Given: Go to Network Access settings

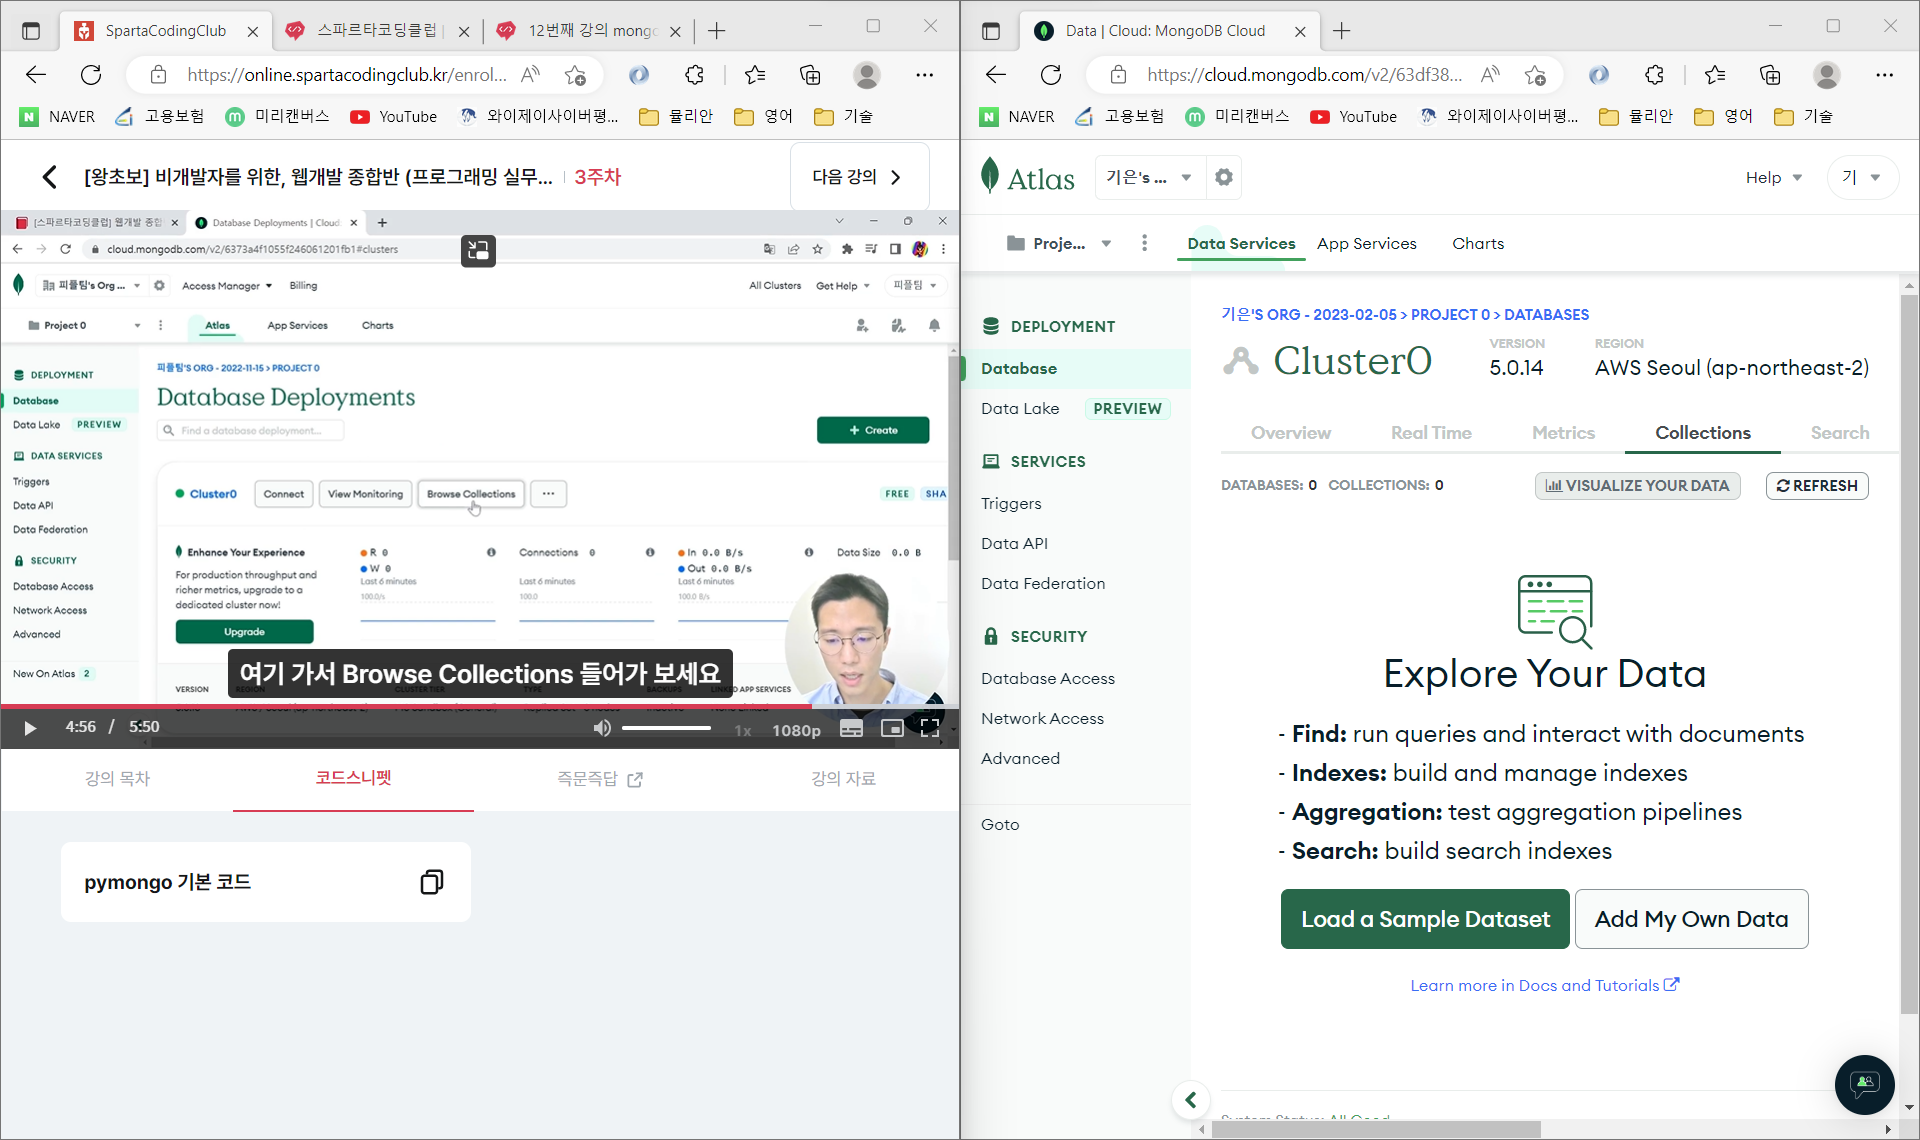Looking at the screenshot, I should point(1042,718).
